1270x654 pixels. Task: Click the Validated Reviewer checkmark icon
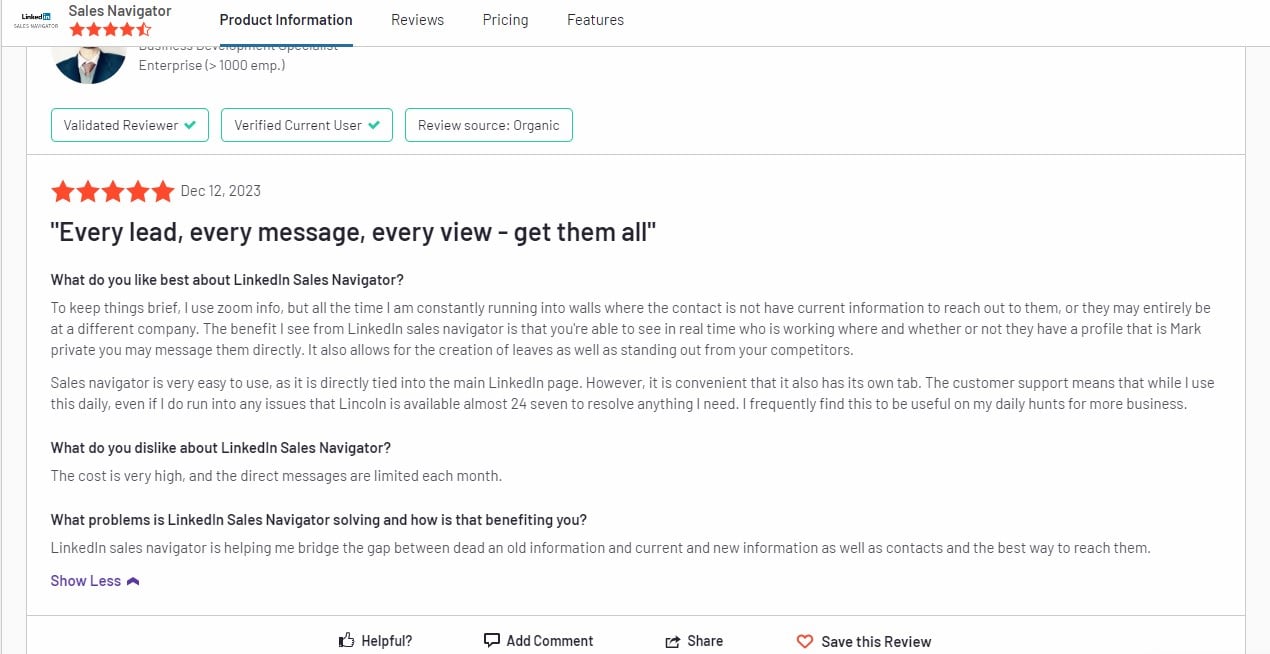pyautogui.click(x=190, y=125)
